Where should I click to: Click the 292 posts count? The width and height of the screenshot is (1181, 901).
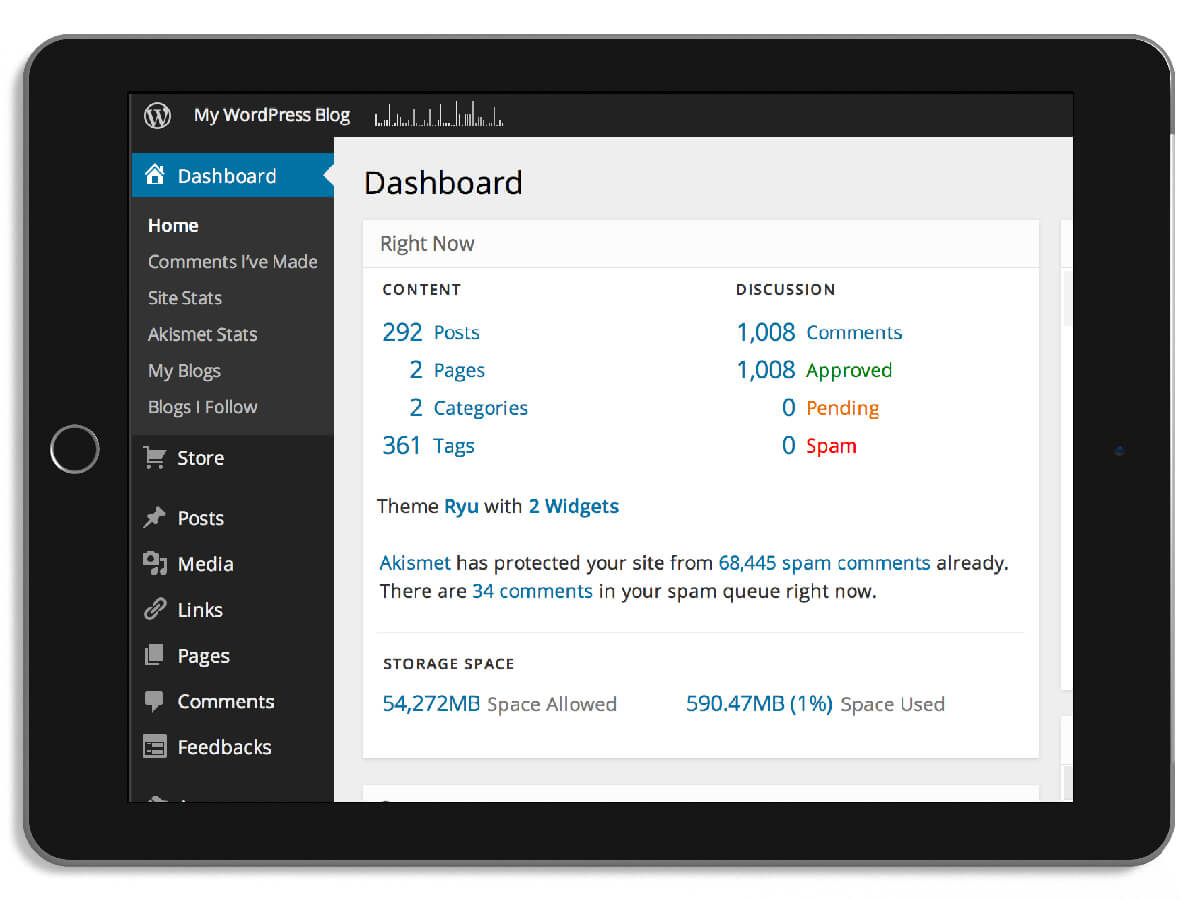(x=402, y=331)
